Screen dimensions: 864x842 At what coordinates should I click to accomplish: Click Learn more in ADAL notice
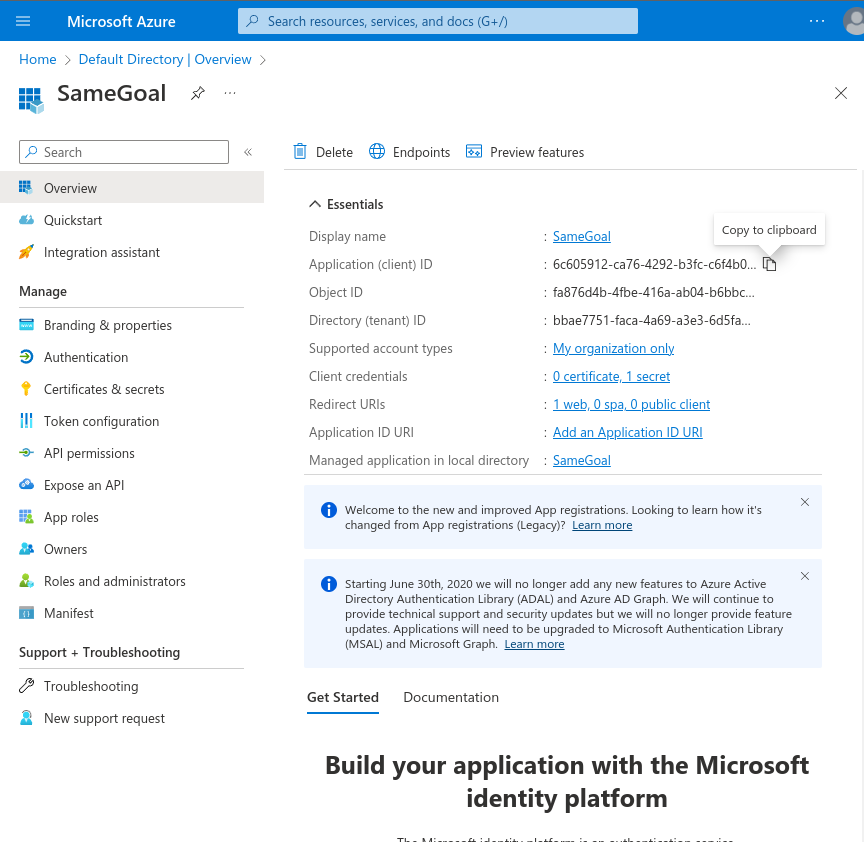point(534,644)
